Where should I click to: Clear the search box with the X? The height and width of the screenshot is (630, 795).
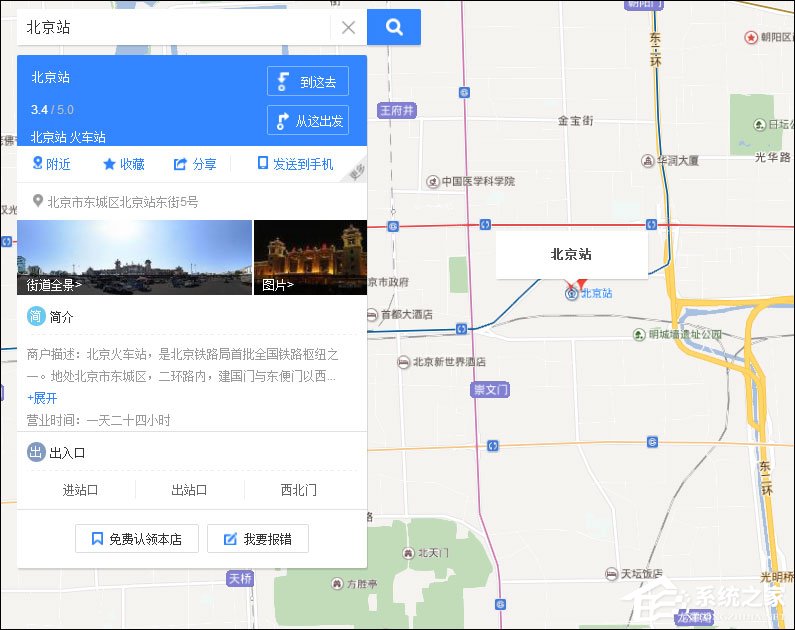tap(348, 27)
